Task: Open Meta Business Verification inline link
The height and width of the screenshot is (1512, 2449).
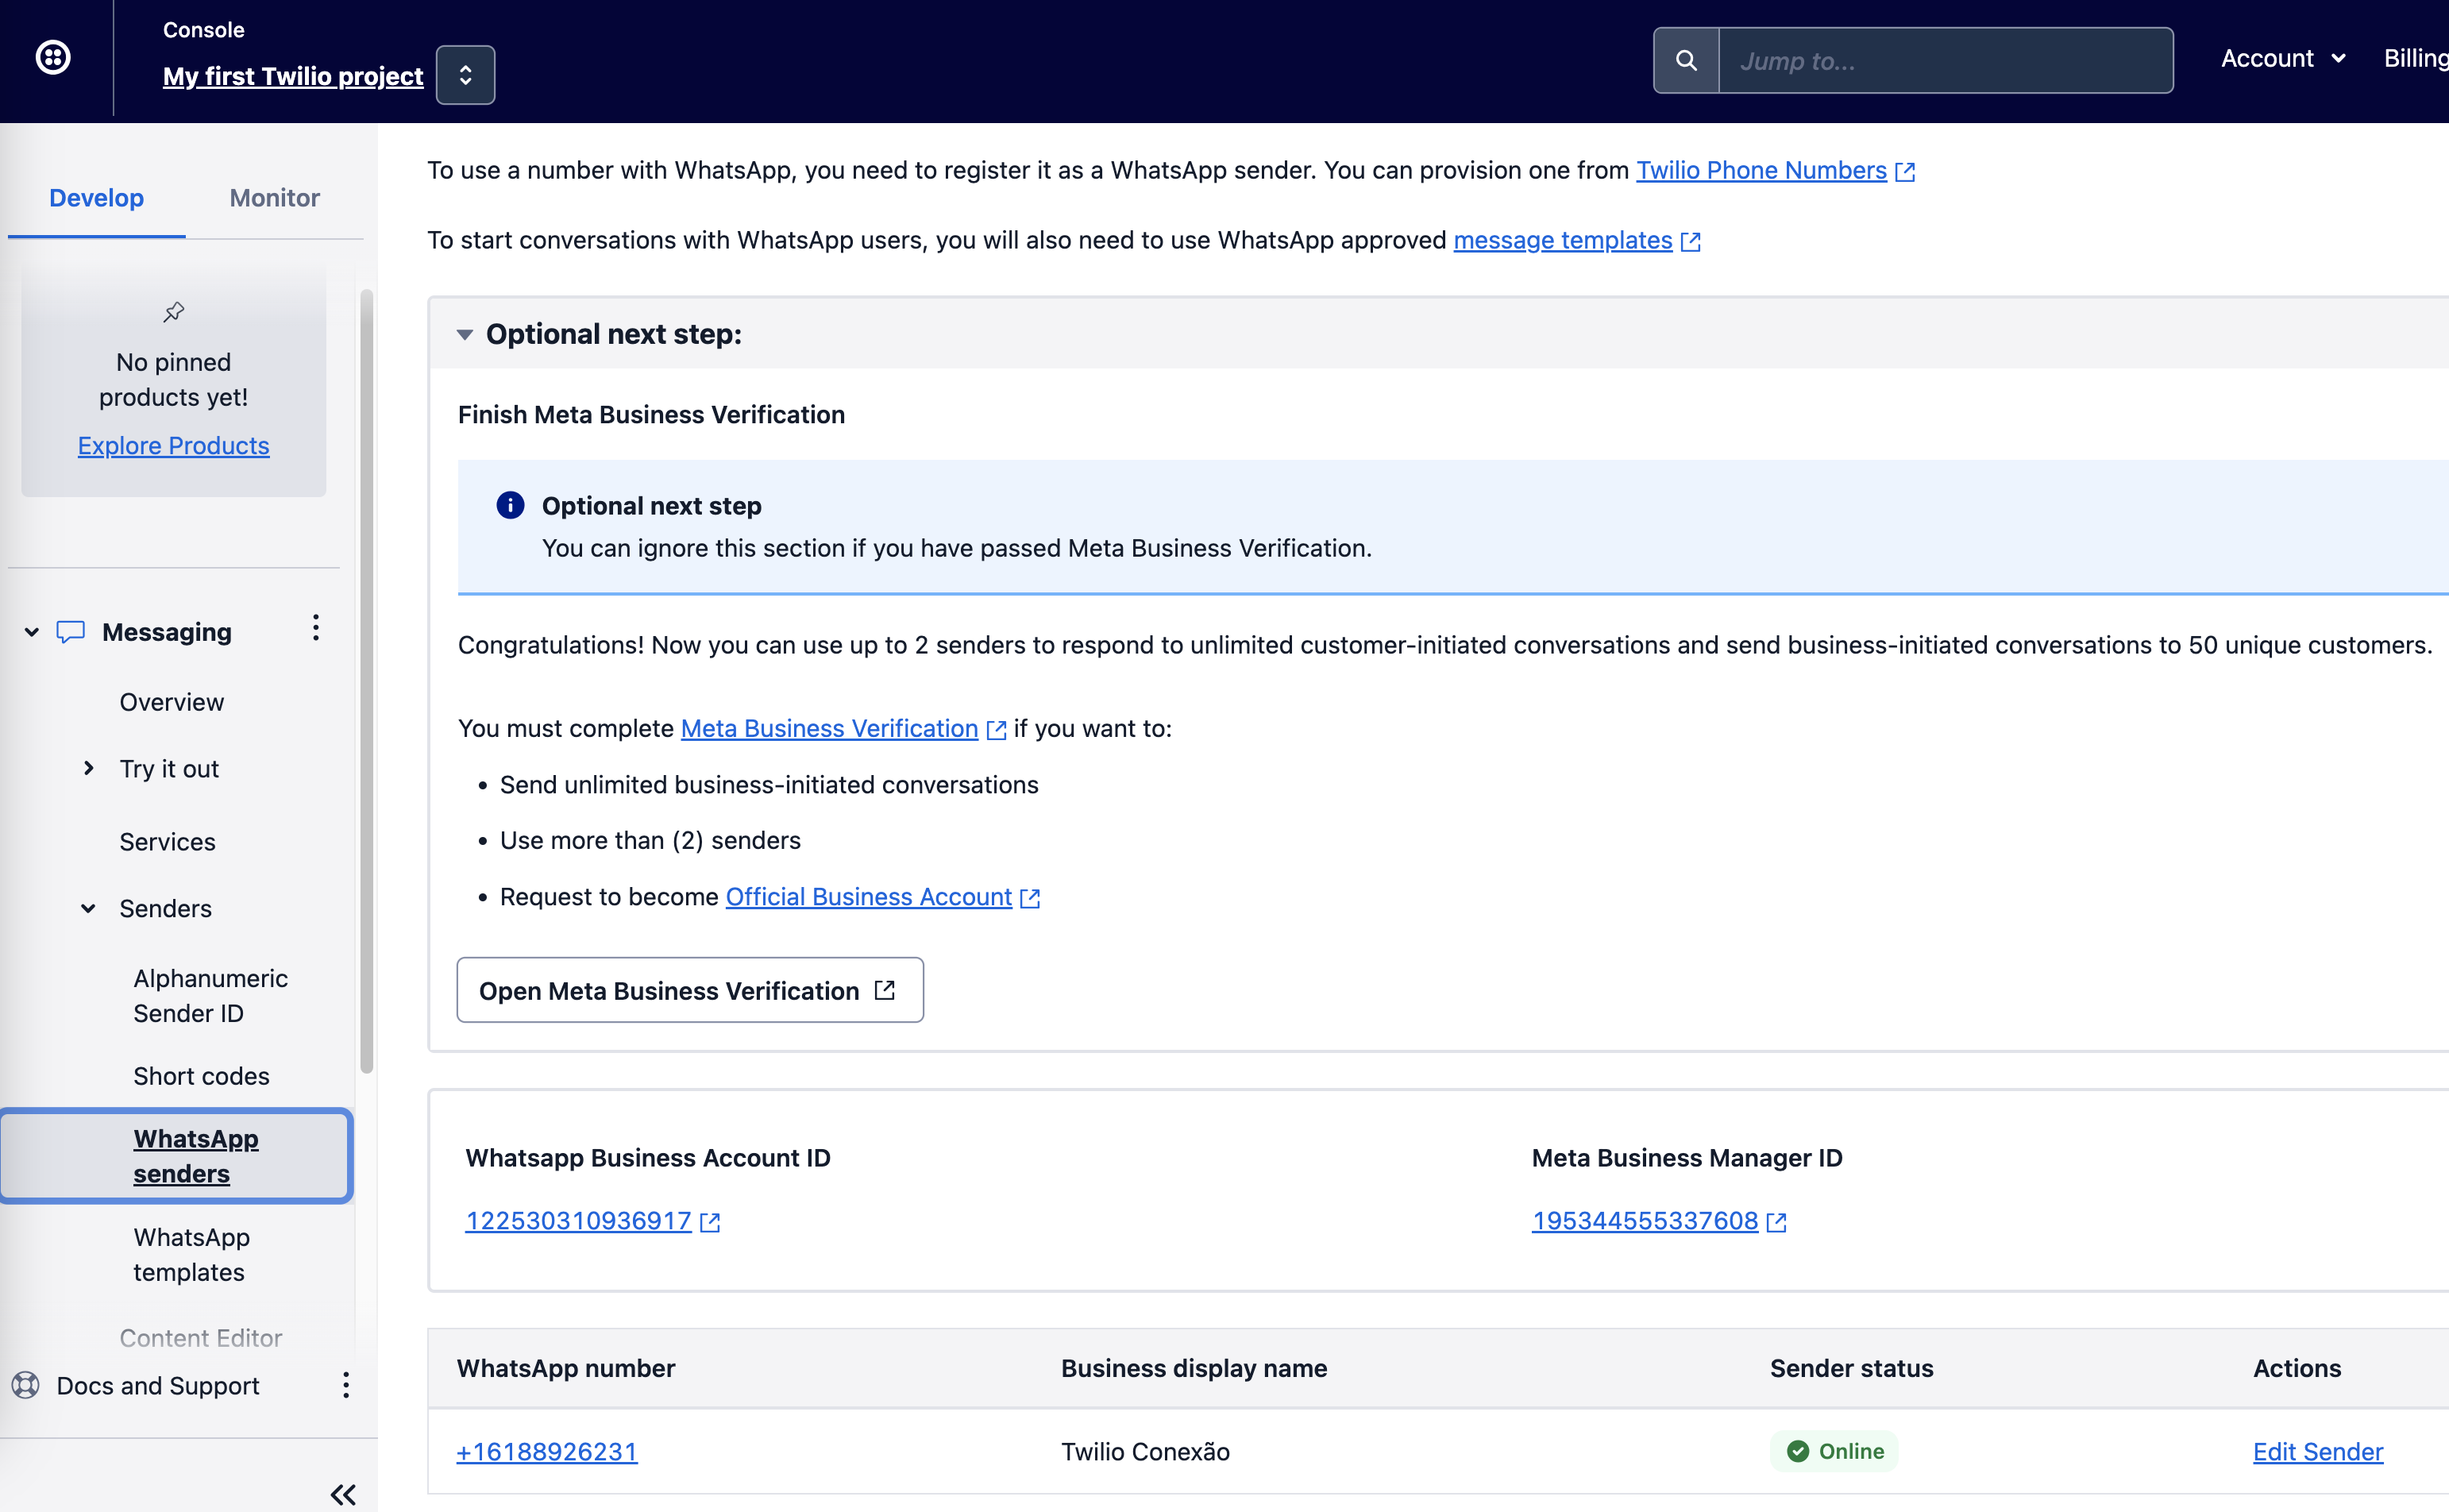Action: coord(829,728)
